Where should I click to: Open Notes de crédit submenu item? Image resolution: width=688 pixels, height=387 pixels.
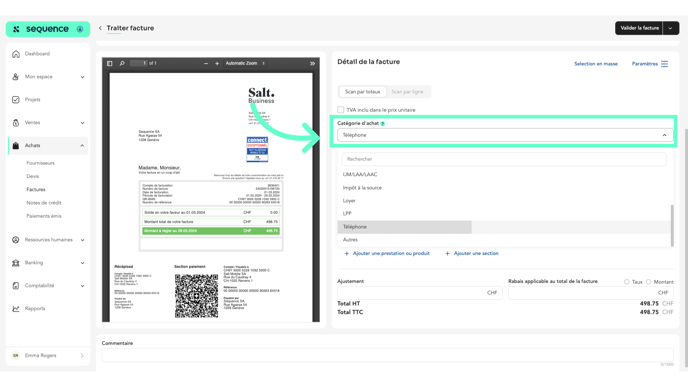coord(44,203)
